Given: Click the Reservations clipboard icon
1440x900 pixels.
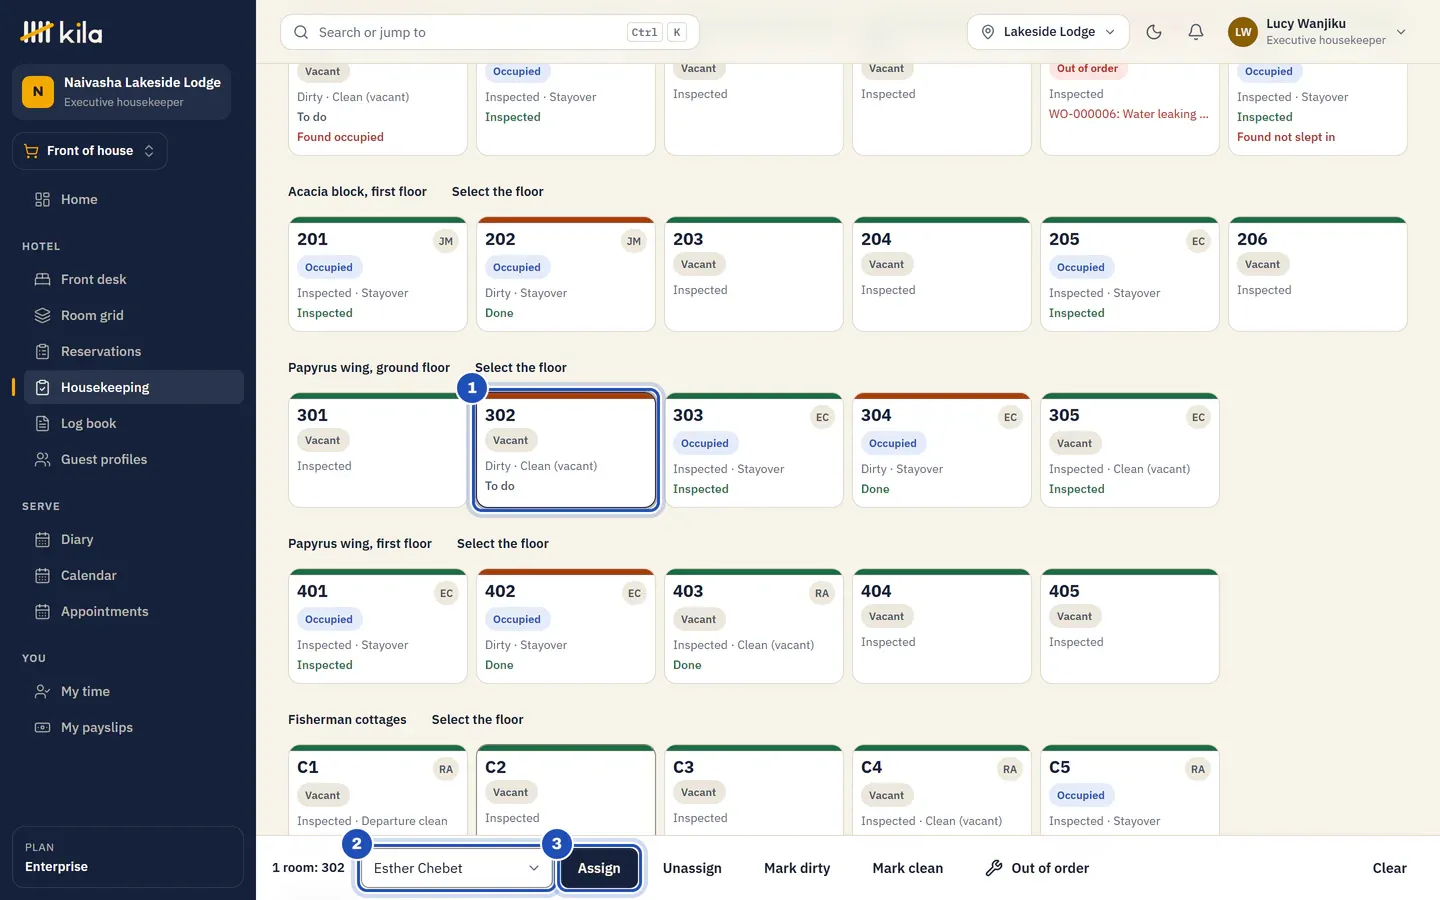Looking at the screenshot, I should [x=42, y=351].
